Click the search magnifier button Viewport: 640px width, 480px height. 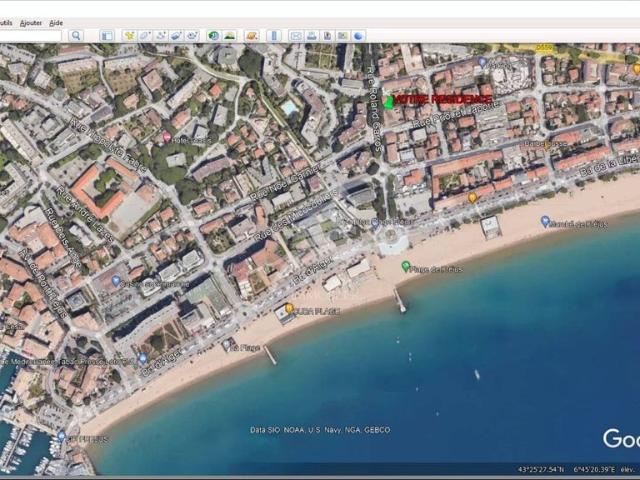pyautogui.click(x=76, y=36)
